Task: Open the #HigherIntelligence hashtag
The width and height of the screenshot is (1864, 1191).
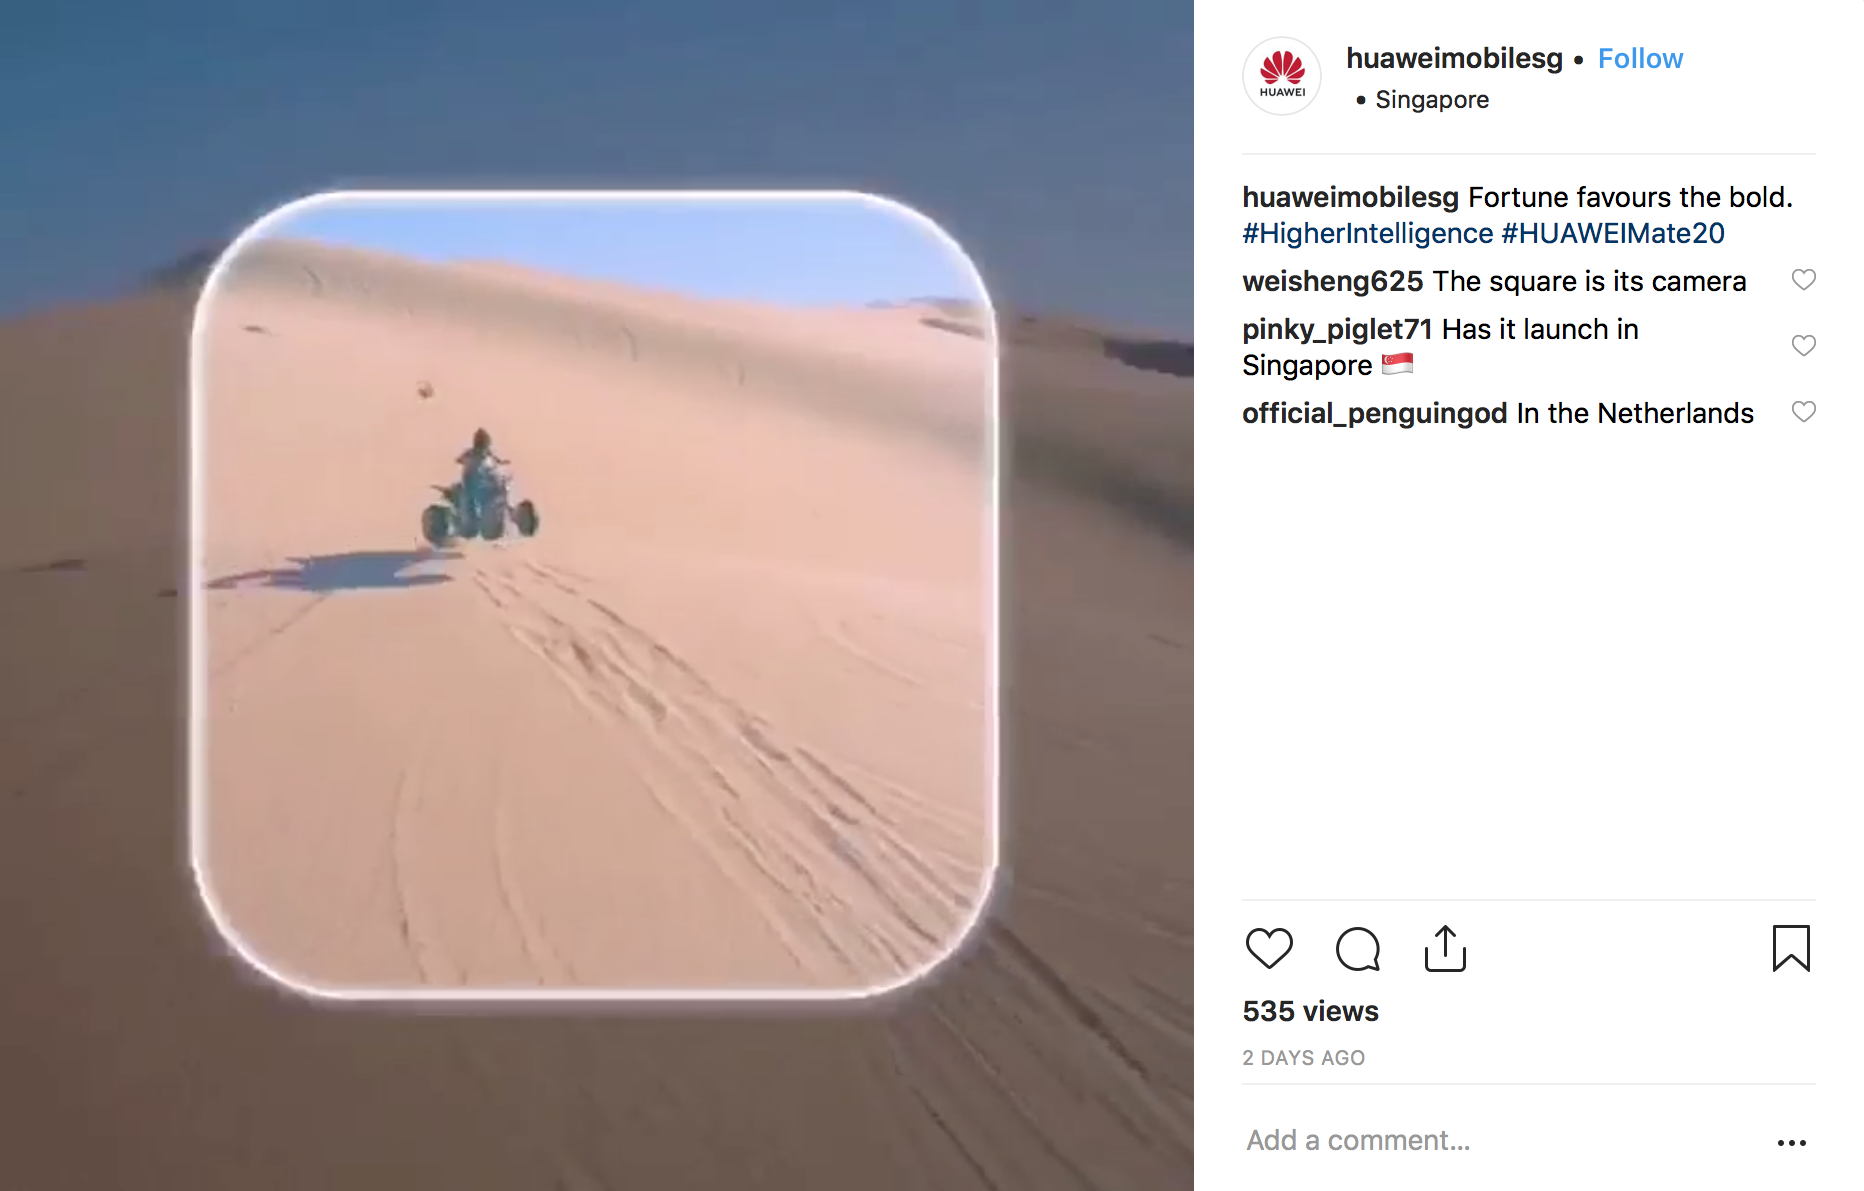Action: [1367, 233]
